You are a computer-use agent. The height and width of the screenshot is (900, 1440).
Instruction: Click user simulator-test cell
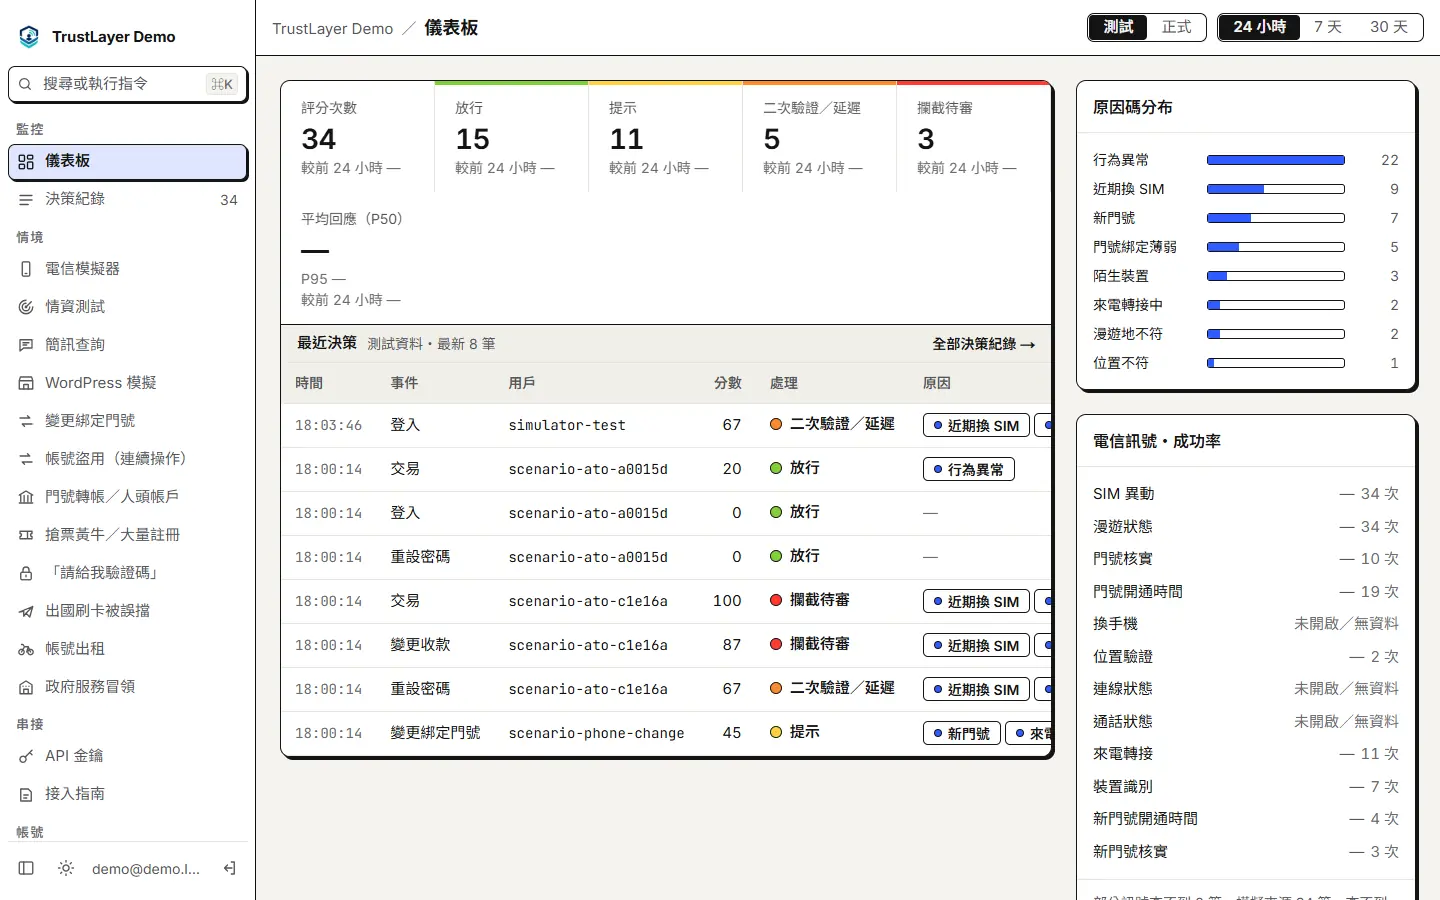(x=567, y=425)
